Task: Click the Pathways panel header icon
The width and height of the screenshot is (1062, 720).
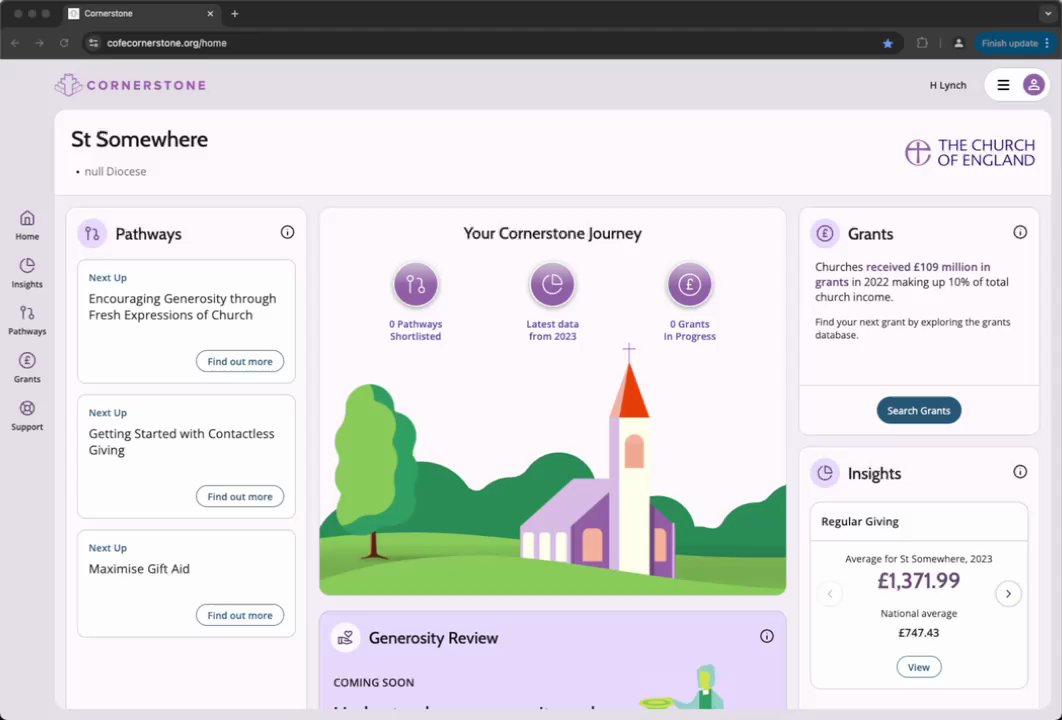Action: (92, 234)
